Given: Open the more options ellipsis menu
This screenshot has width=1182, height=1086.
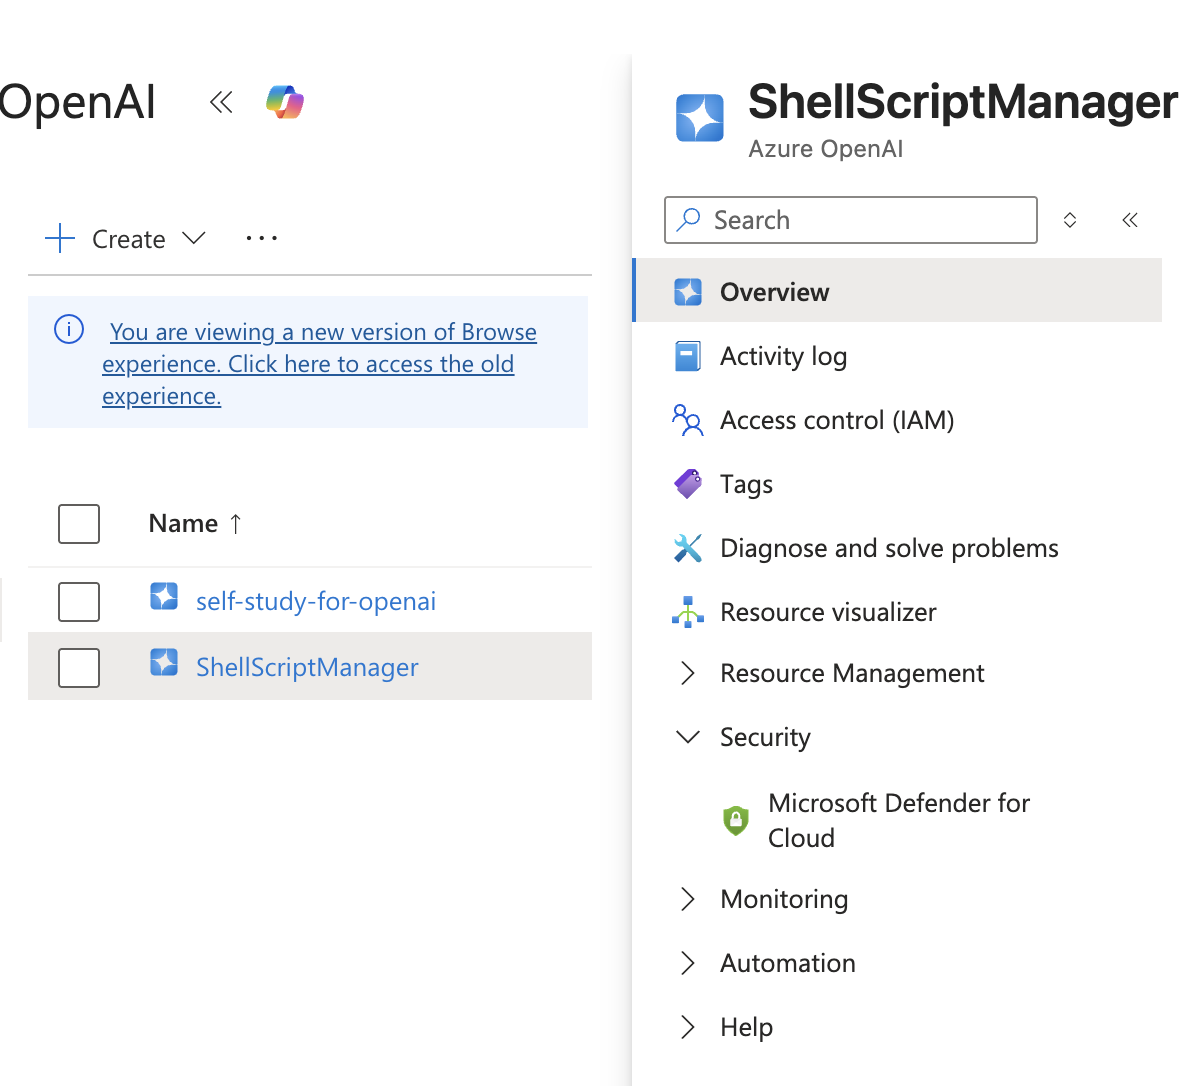Looking at the screenshot, I should coord(261,239).
